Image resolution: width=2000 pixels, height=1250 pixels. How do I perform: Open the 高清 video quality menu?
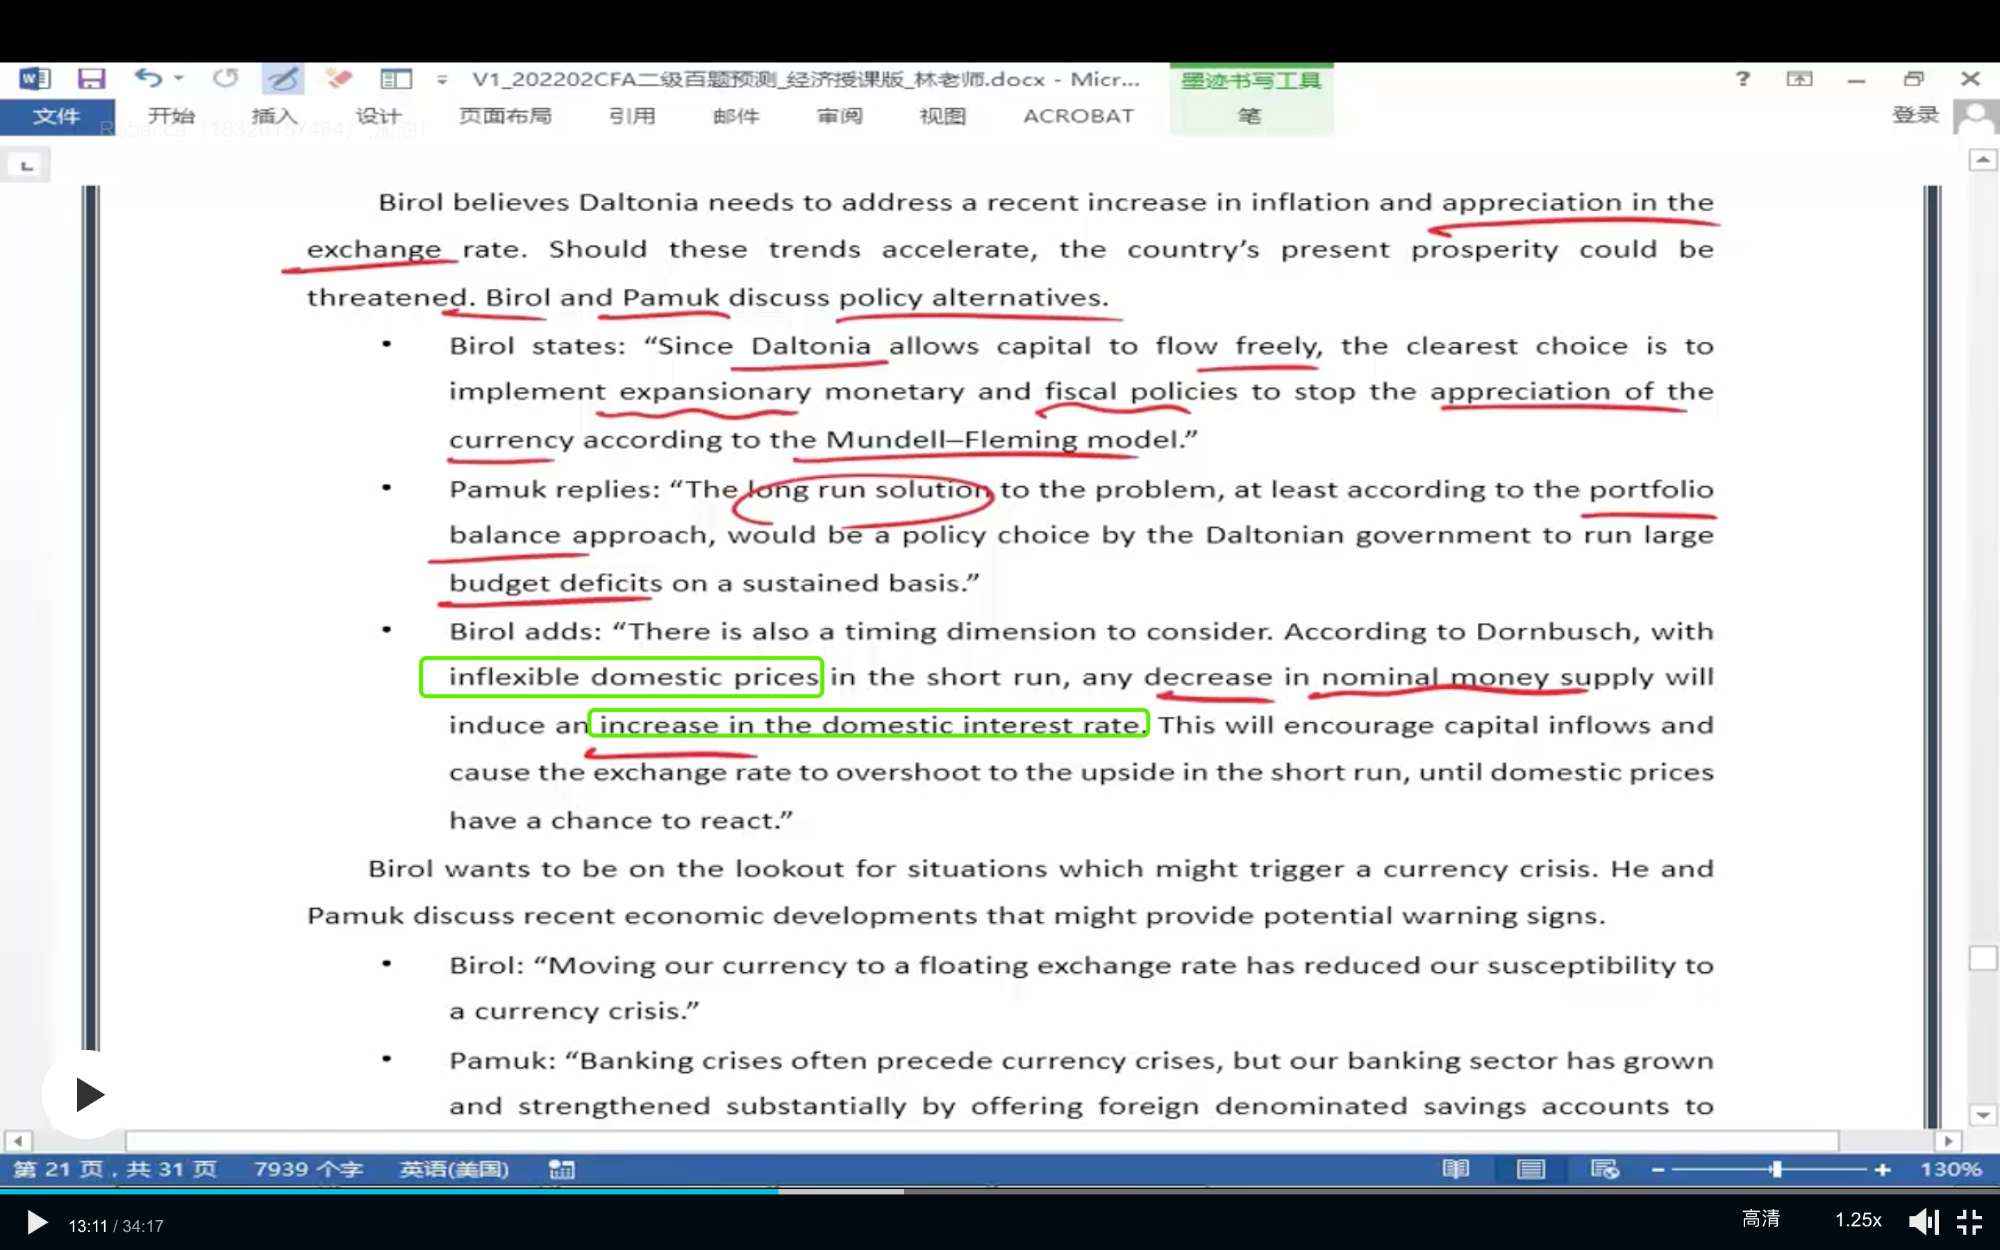(1761, 1219)
